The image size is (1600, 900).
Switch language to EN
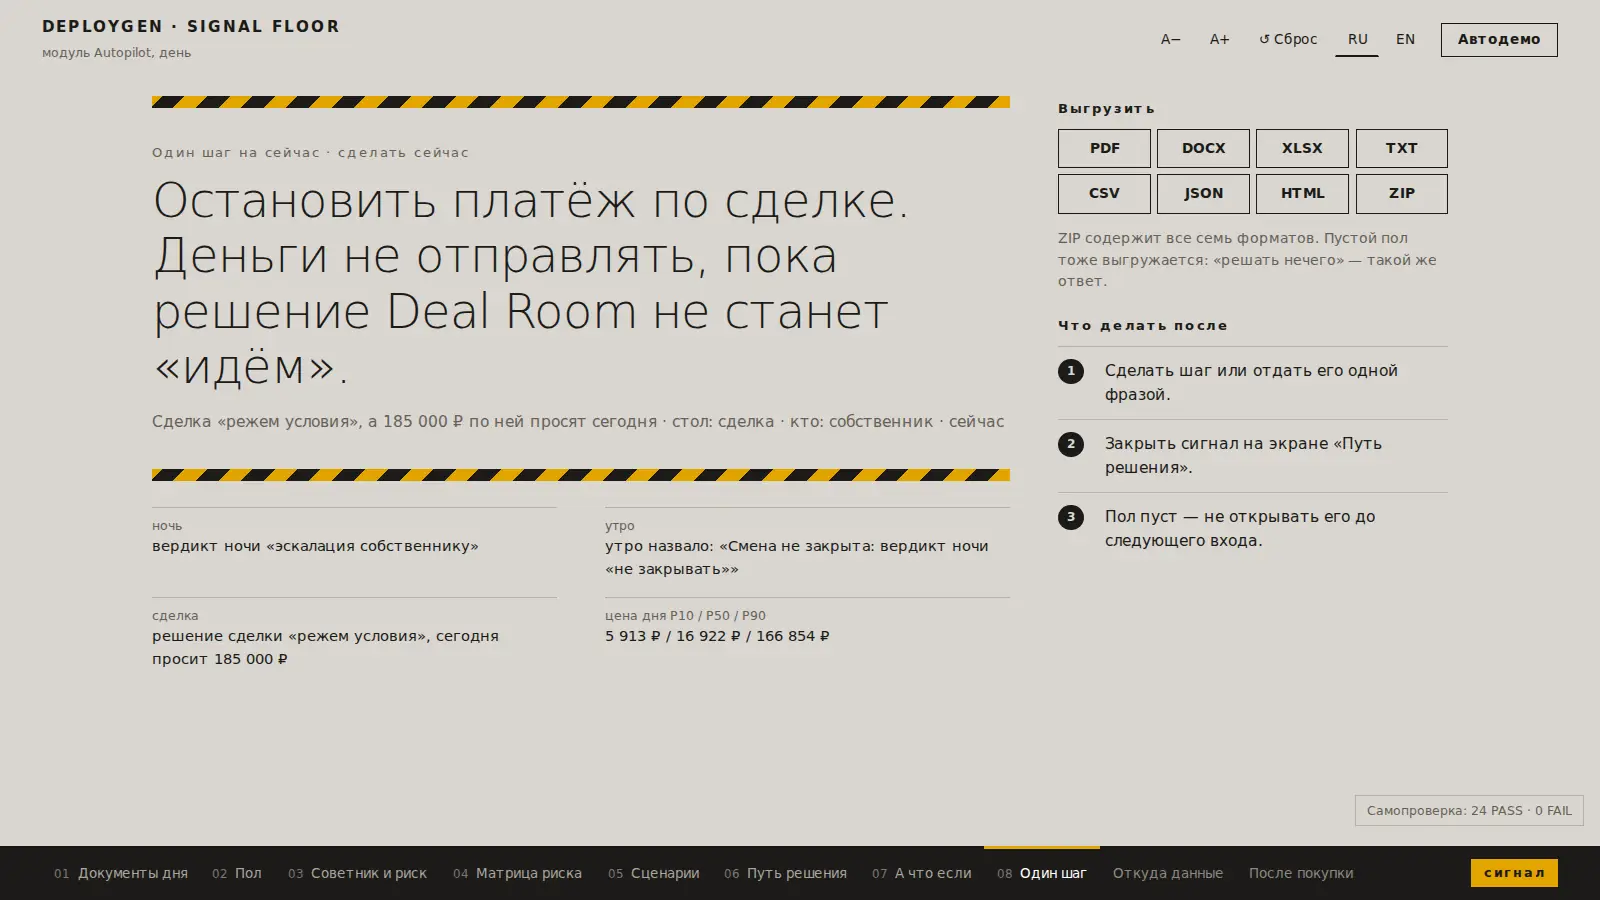click(1405, 40)
